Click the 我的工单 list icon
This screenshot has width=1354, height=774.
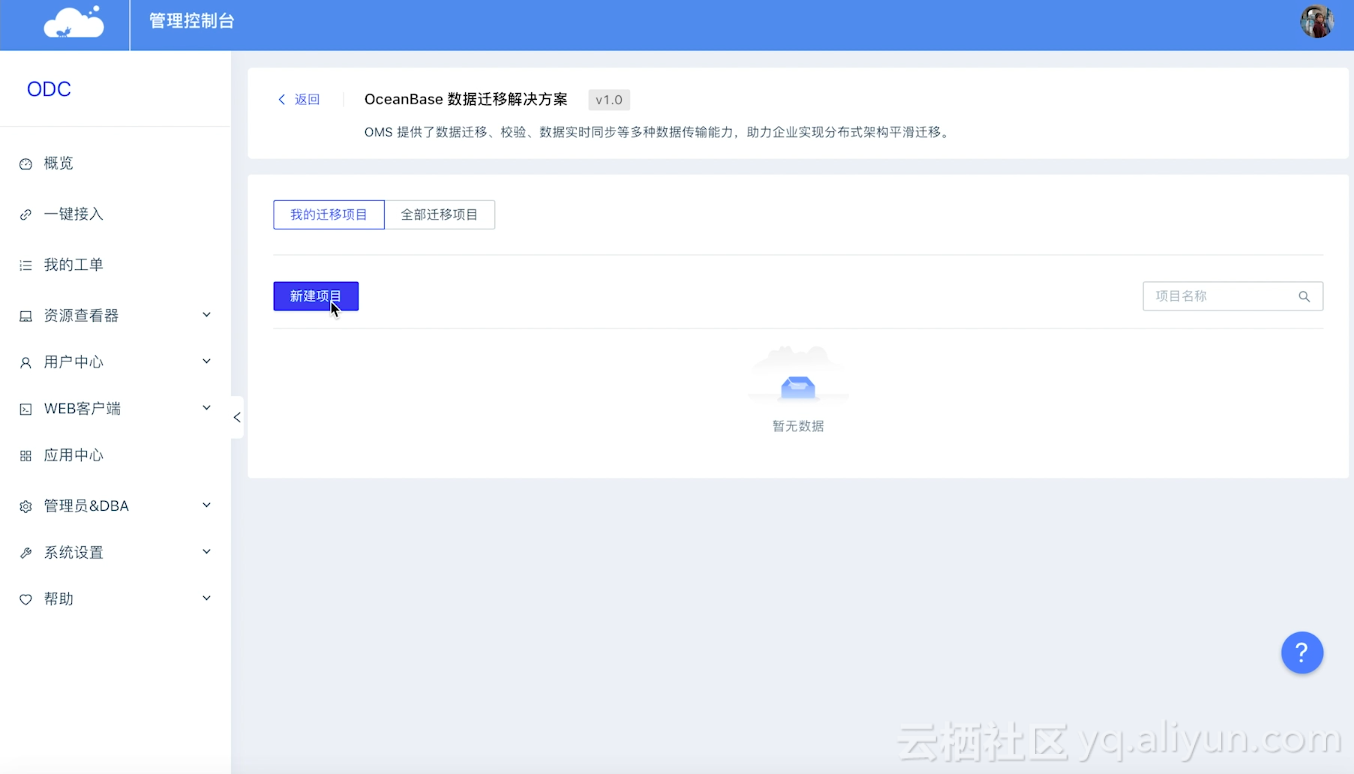pyautogui.click(x=26, y=266)
